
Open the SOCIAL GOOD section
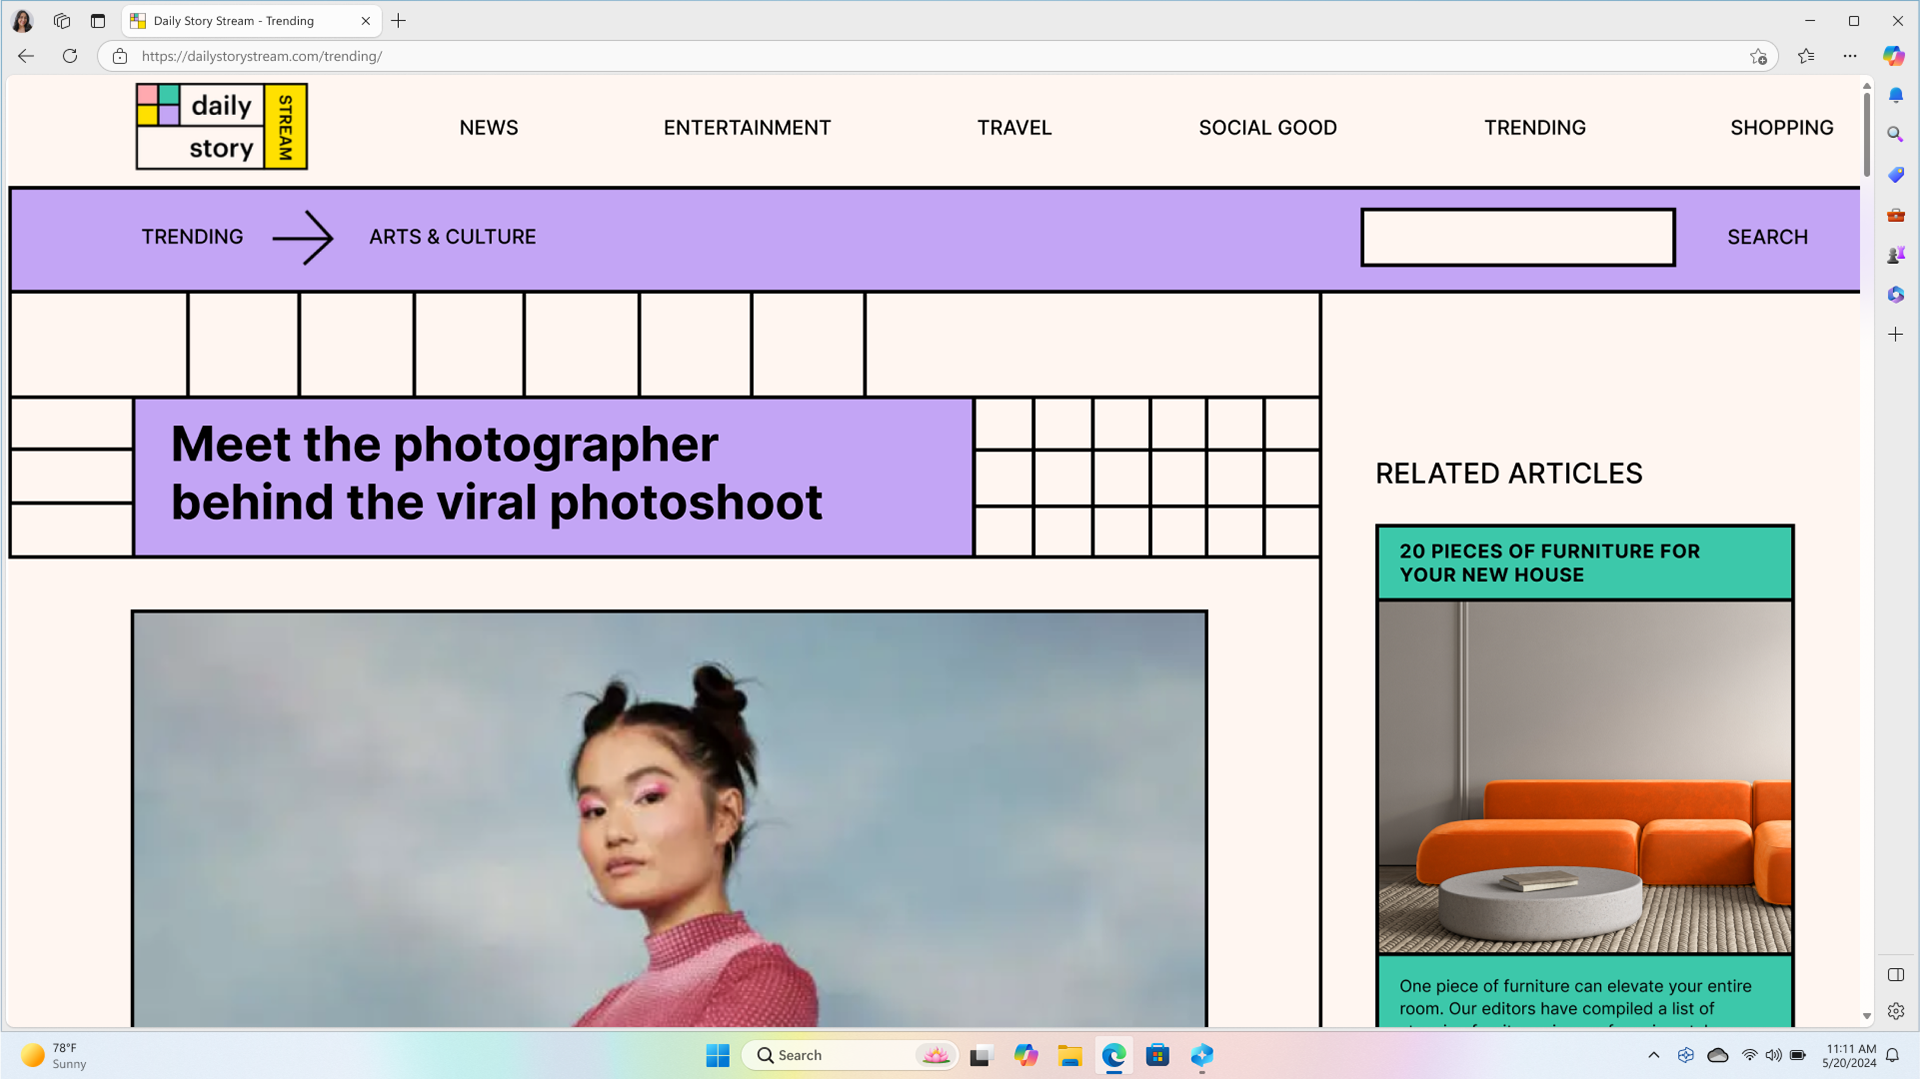coord(1268,128)
